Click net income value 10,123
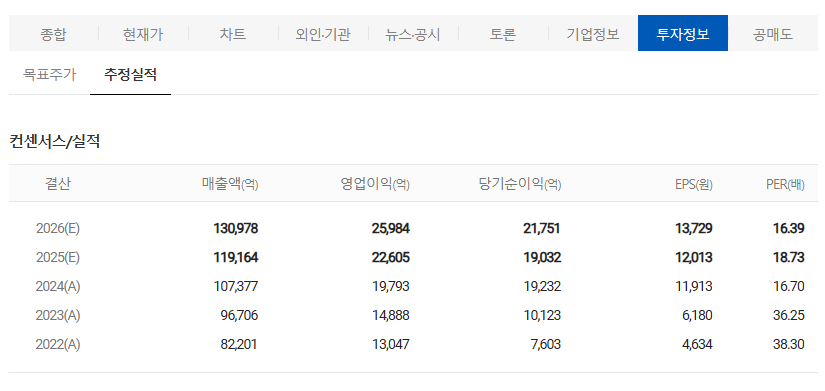825x391 pixels. tap(542, 315)
